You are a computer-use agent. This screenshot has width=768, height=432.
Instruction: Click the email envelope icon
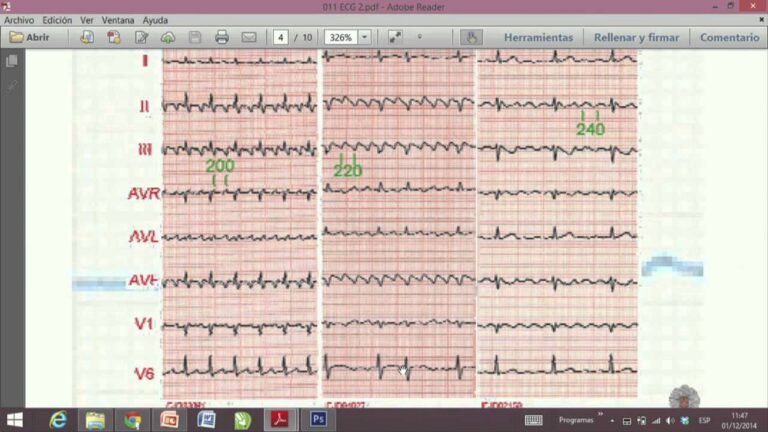pos(249,37)
